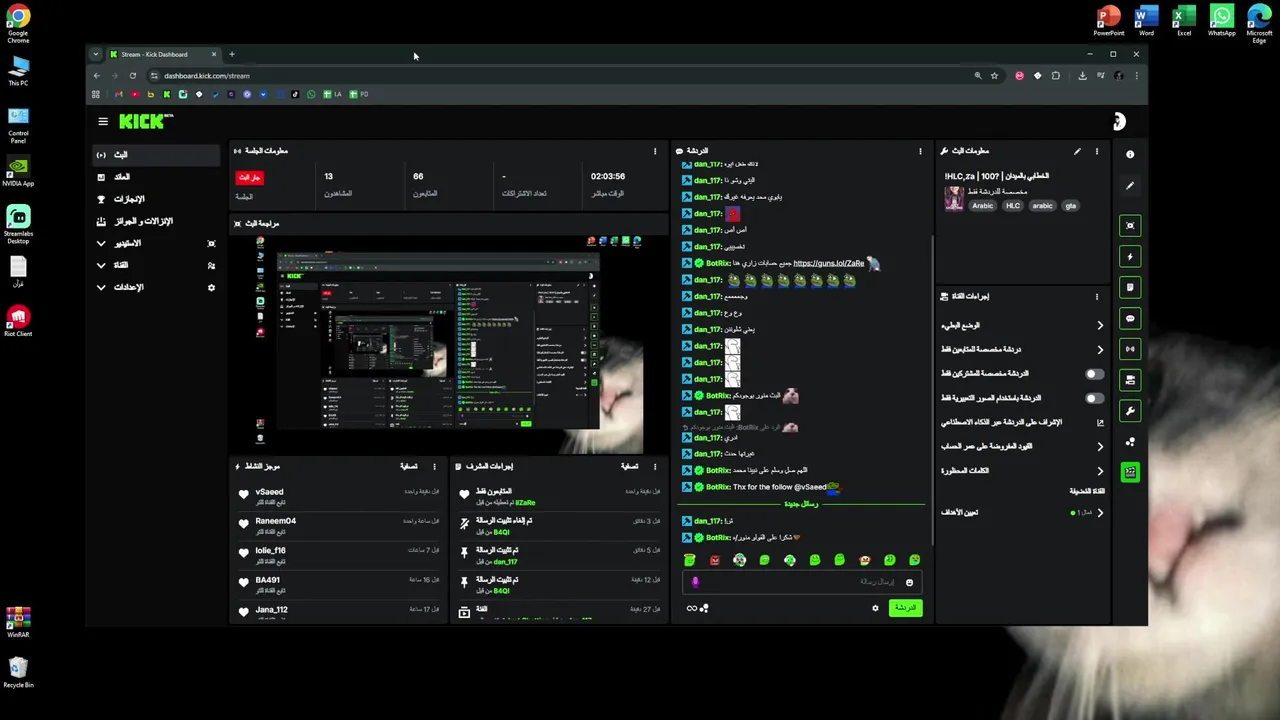Open activity feed panel three-dot menu
The width and height of the screenshot is (1280, 720).
pos(434,466)
